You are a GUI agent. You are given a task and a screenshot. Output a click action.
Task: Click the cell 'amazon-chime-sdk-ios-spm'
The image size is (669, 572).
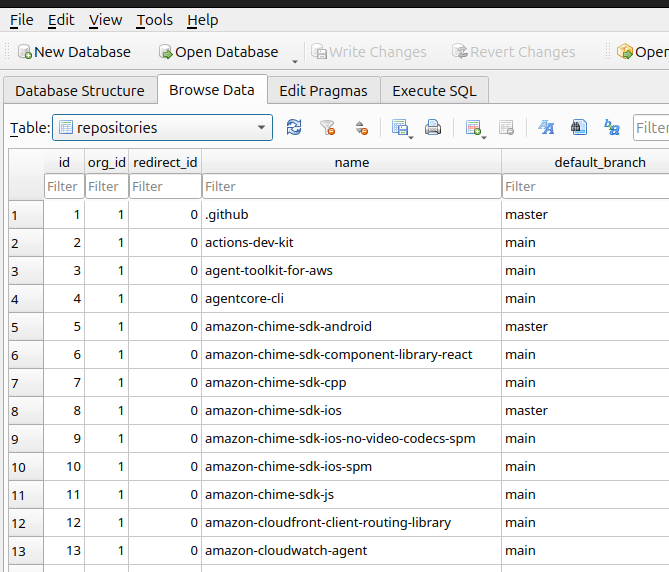coord(352,467)
